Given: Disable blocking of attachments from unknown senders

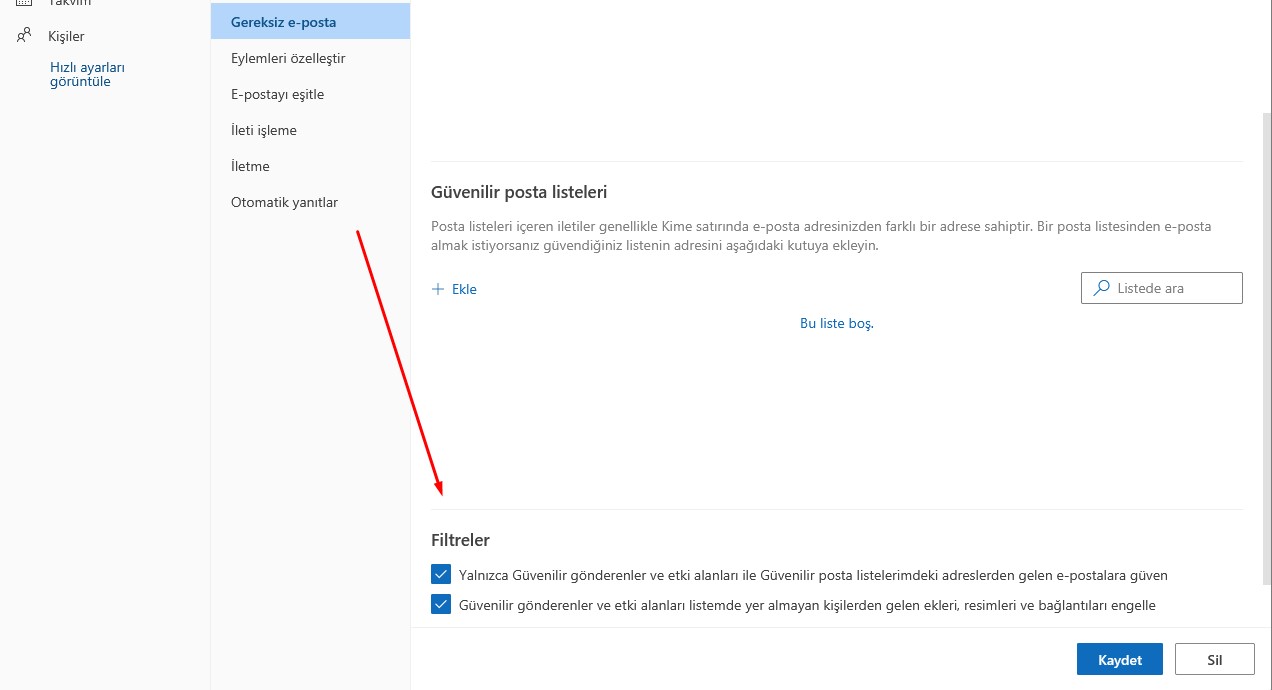Looking at the screenshot, I should pyautogui.click(x=440, y=604).
